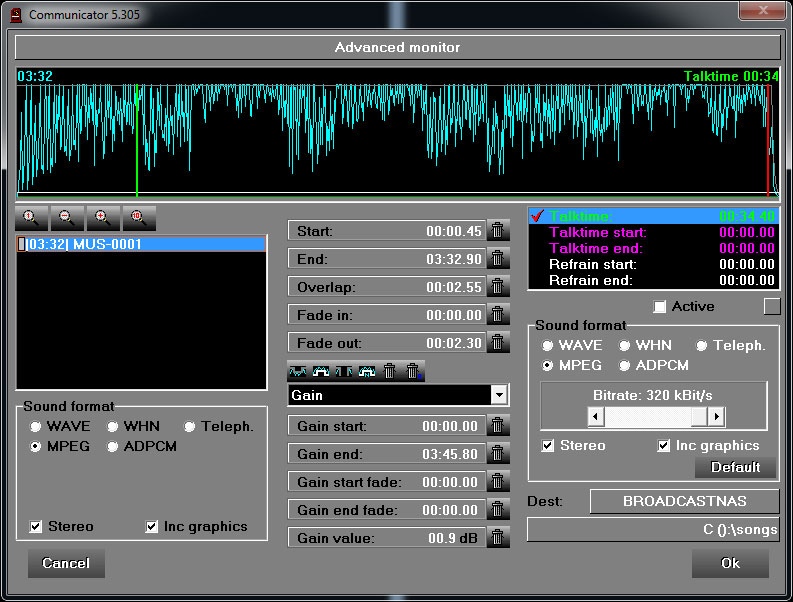Image resolution: width=793 pixels, height=602 pixels.
Task: Select the MUS-0001 track in list
Action: (141, 244)
